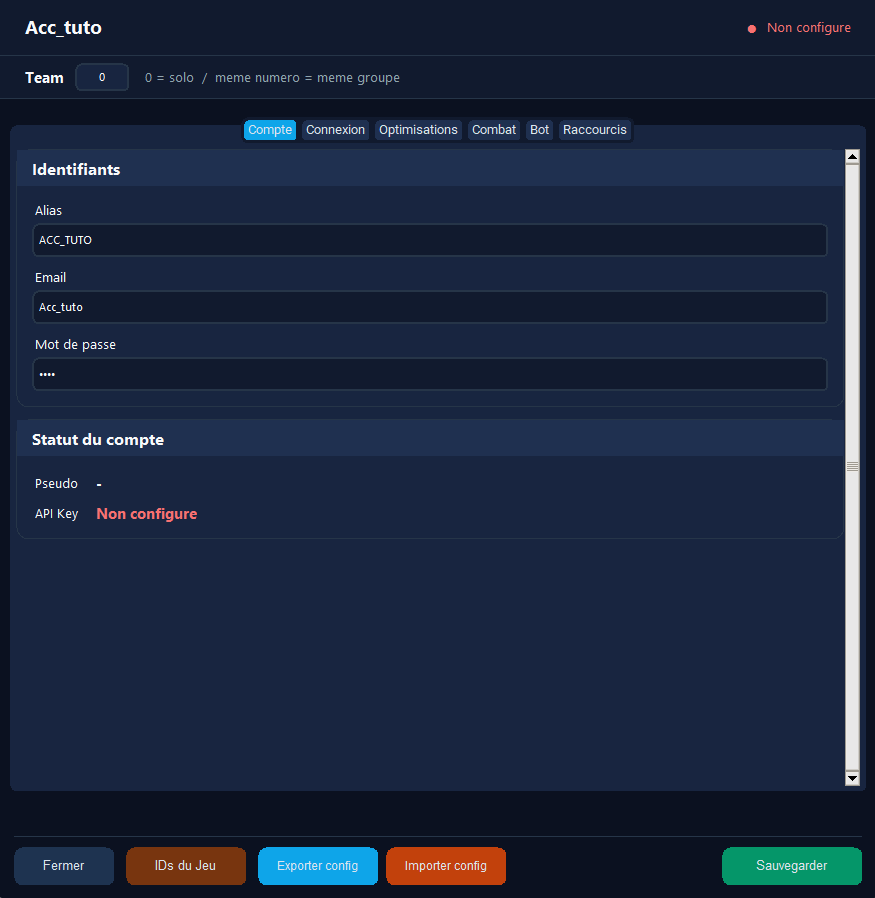This screenshot has height=898, width=875.
Task: Go to the Combat tab
Action: pyautogui.click(x=494, y=130)
